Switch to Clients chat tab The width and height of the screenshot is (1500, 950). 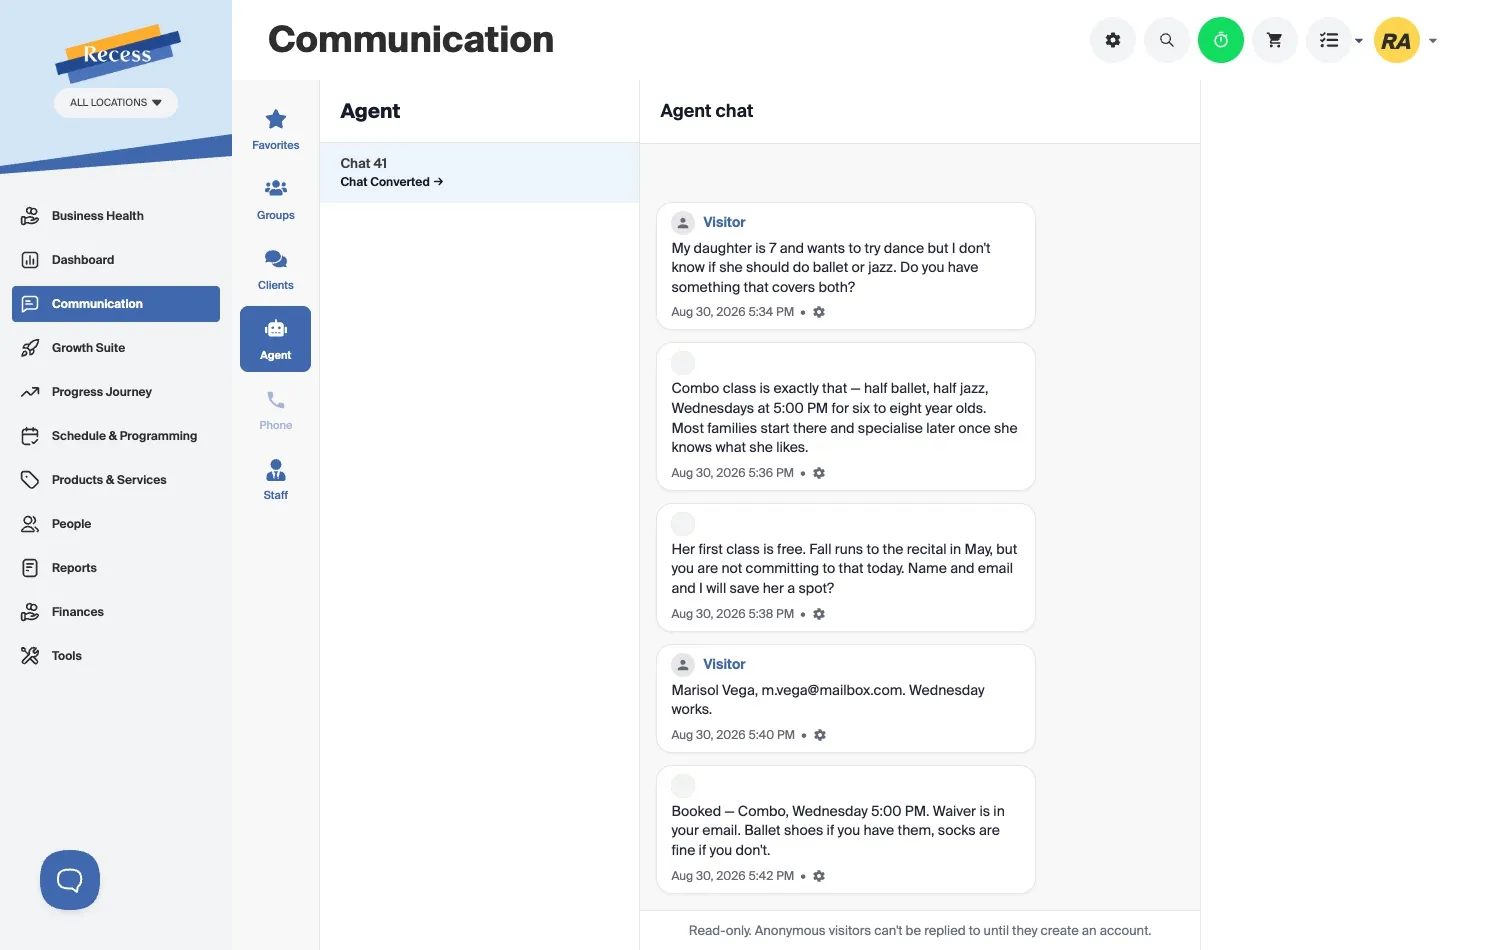[276, 269]
